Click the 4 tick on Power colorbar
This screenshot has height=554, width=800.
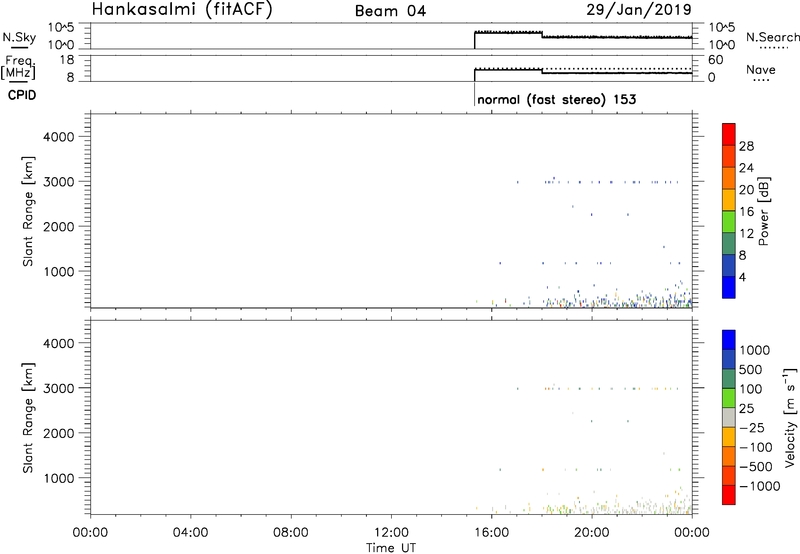[x=742, y=277]
